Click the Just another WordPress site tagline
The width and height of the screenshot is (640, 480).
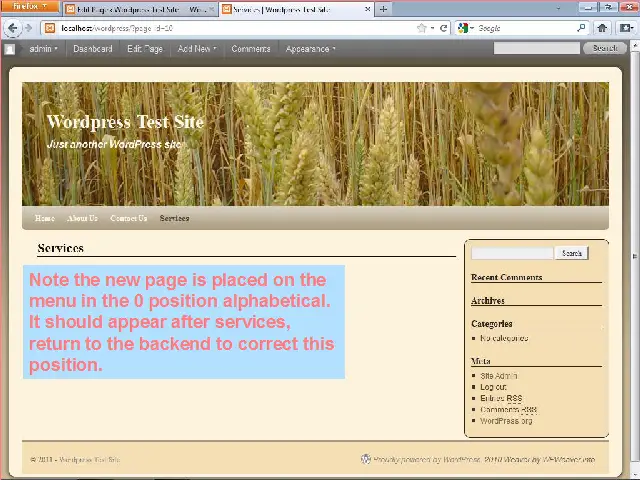(x=116, y=144)
